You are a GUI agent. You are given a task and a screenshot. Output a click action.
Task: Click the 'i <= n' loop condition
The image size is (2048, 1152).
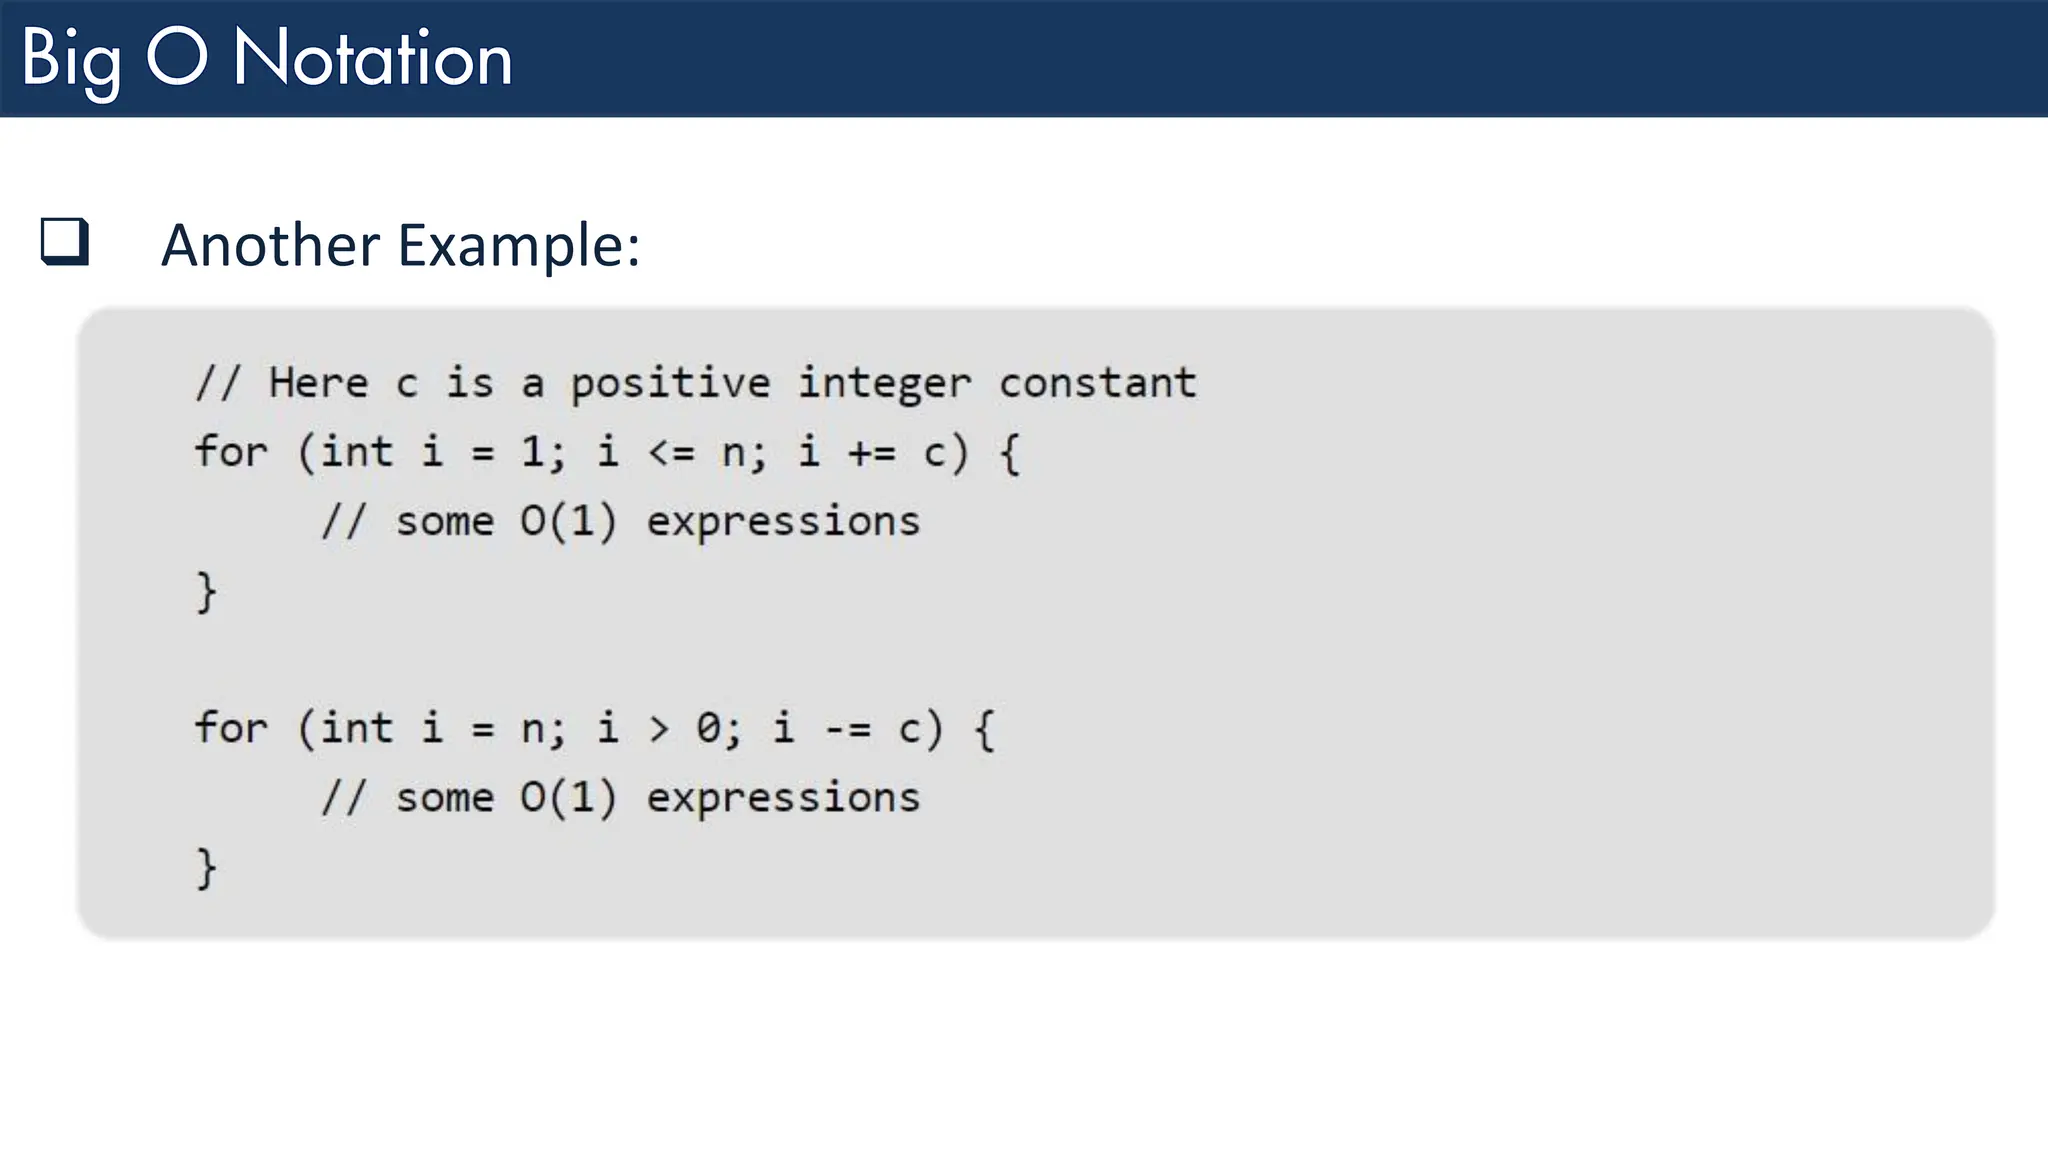[x=670, y=452]
